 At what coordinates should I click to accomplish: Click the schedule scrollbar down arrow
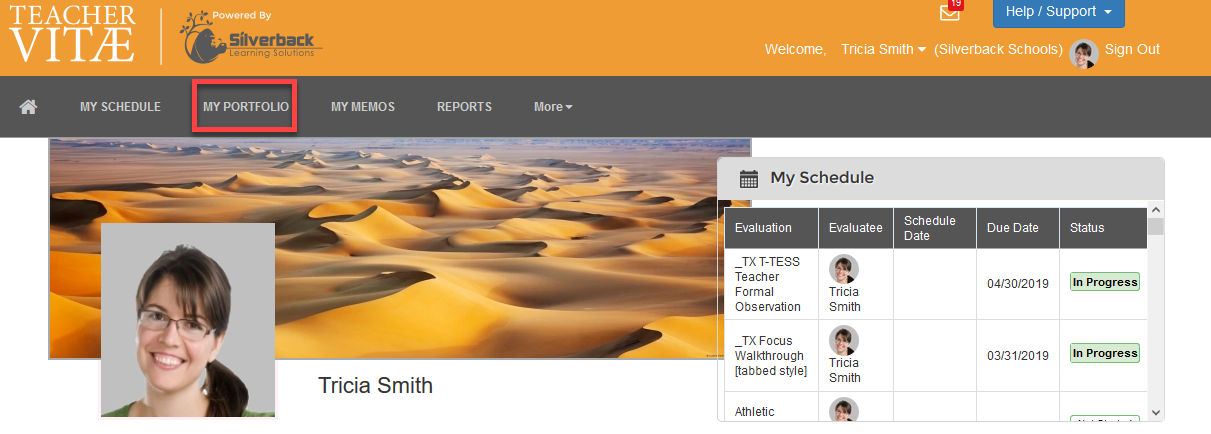tap(1156, 412)
